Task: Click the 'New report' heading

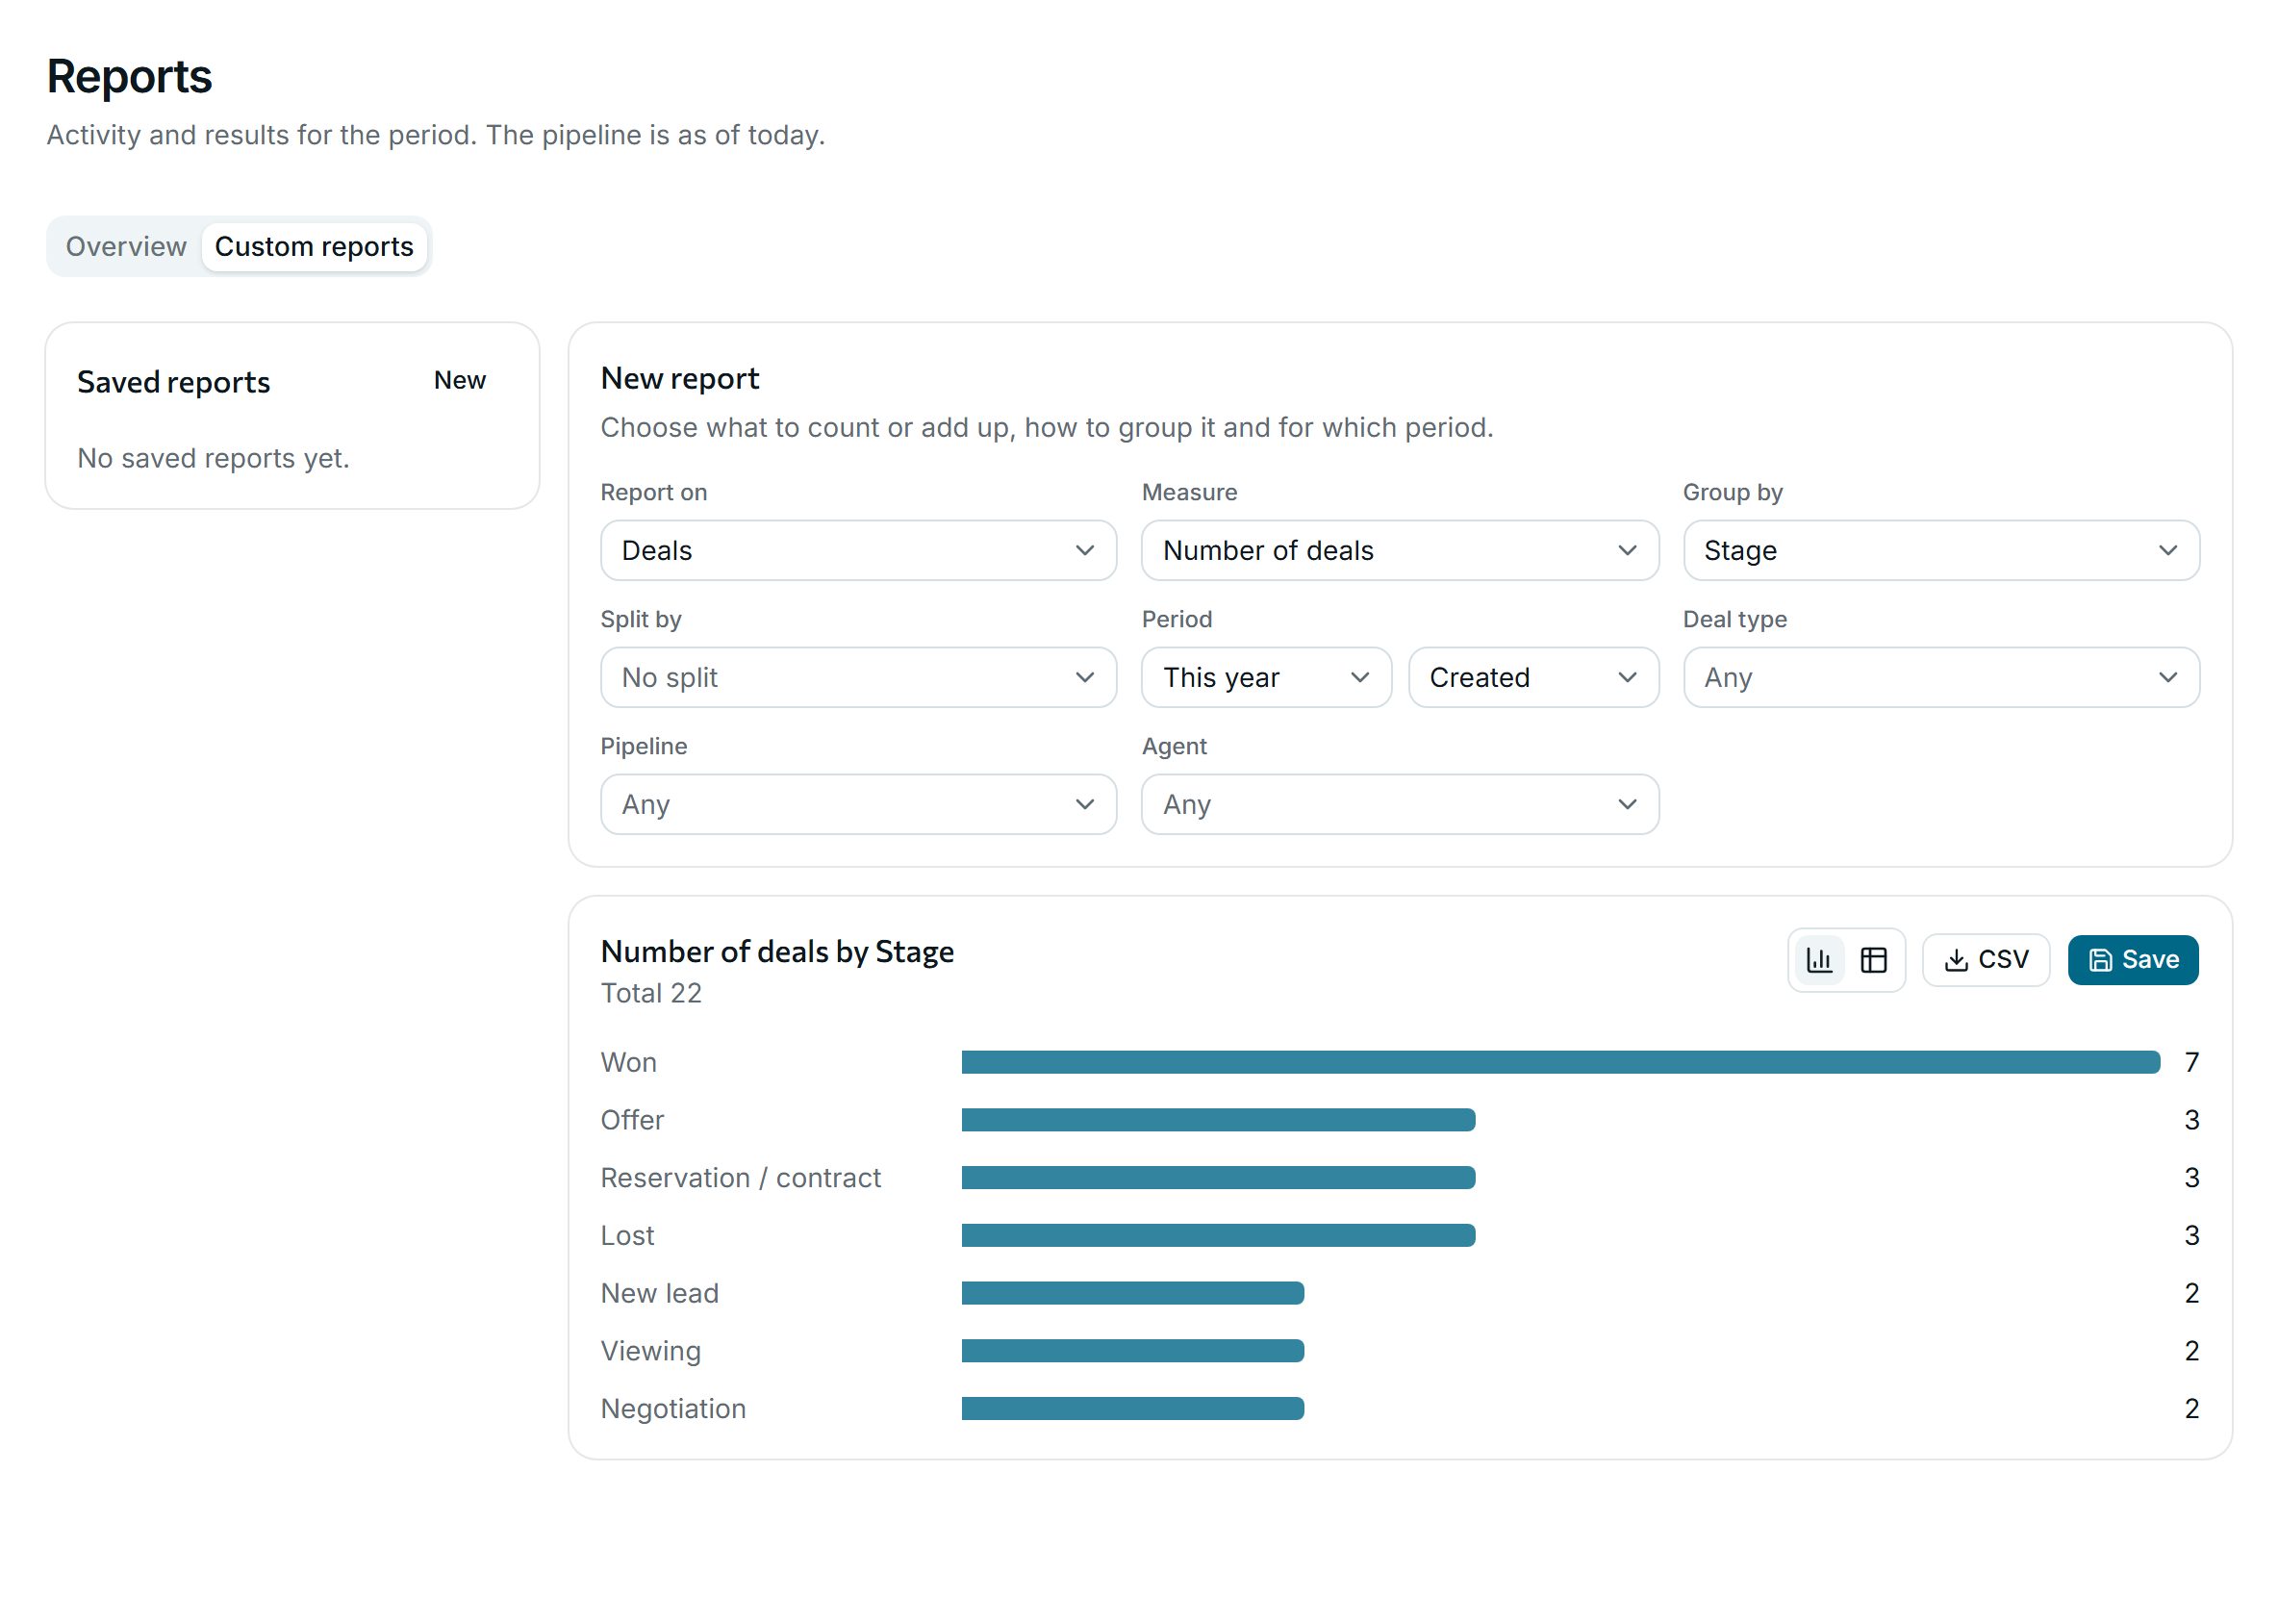Action: 680,378
